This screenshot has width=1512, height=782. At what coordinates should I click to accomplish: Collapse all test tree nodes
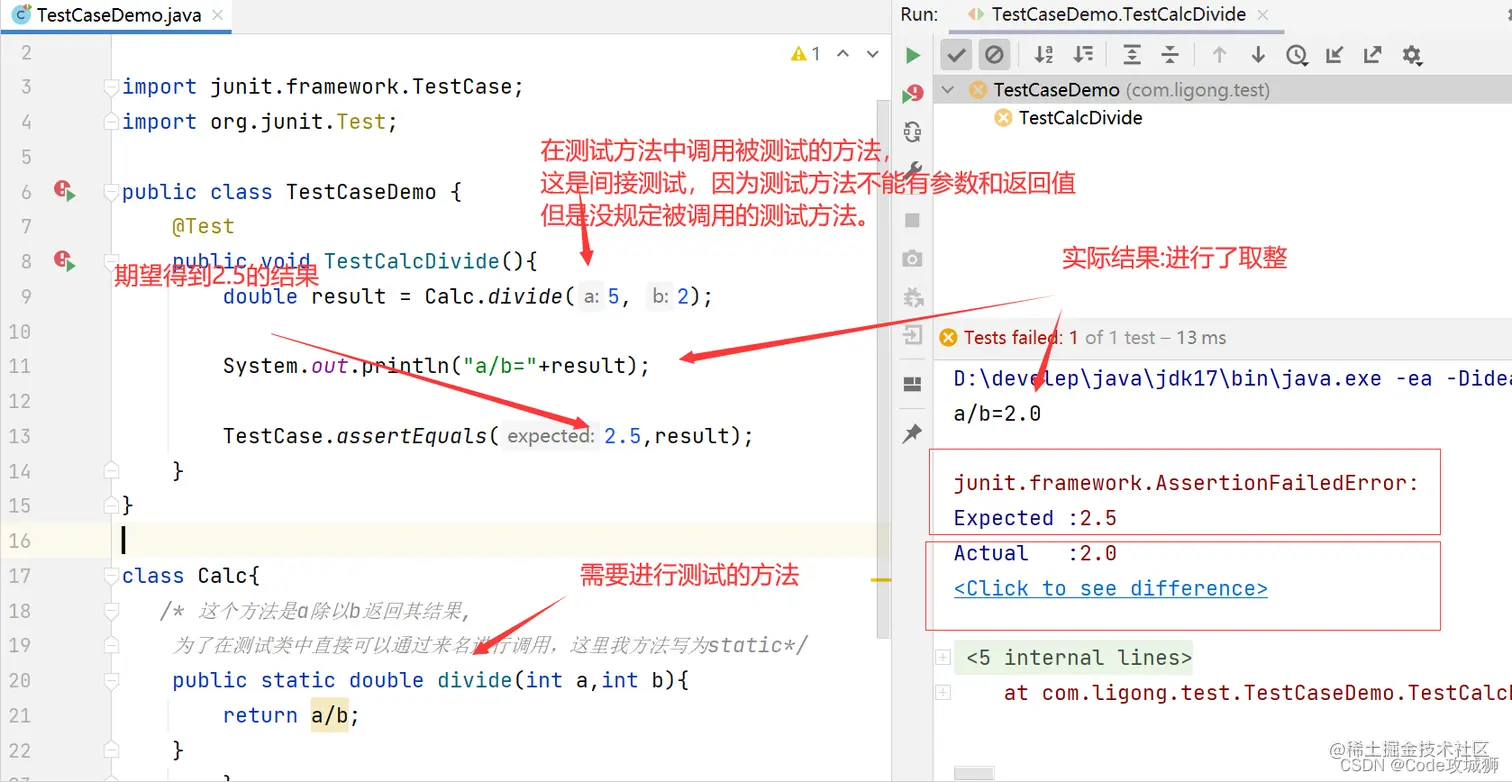(x=1169, y=55)
